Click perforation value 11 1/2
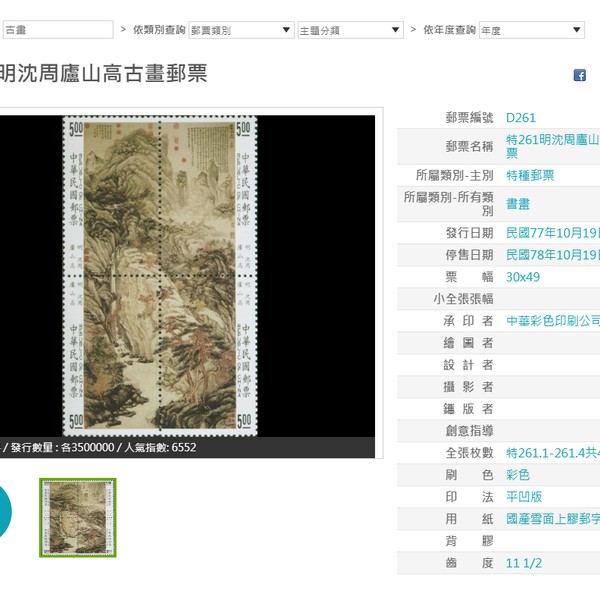This screenshot has height=600, width=600. (524, 563)
